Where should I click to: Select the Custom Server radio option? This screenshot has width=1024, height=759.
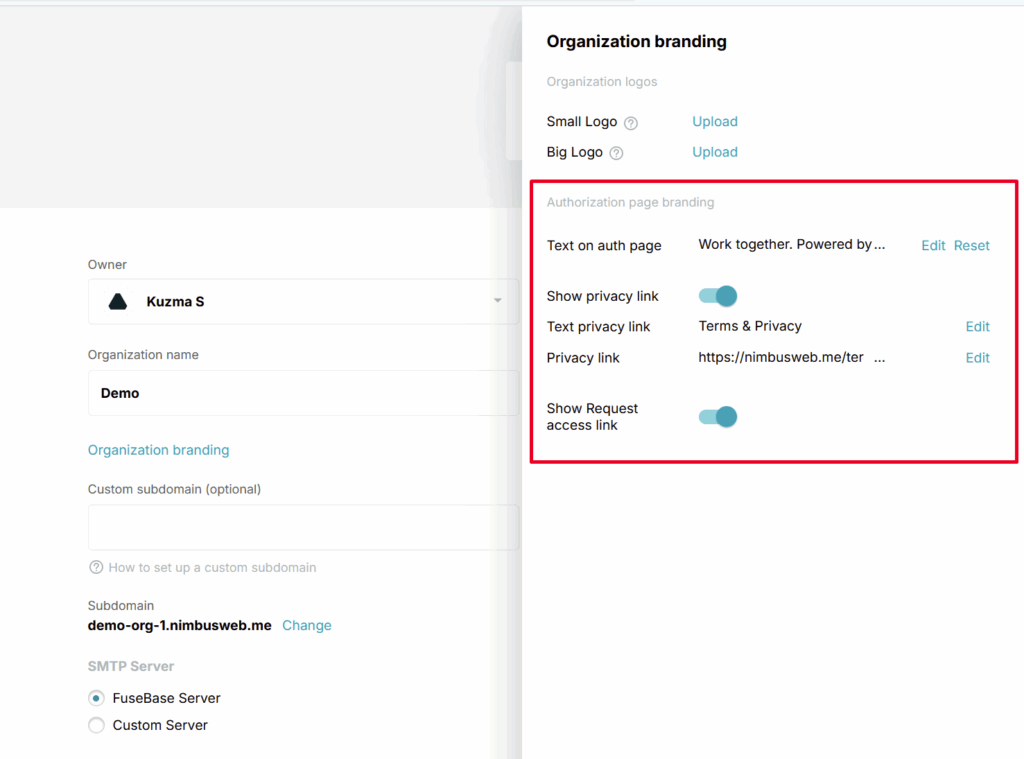pos(97,725)
